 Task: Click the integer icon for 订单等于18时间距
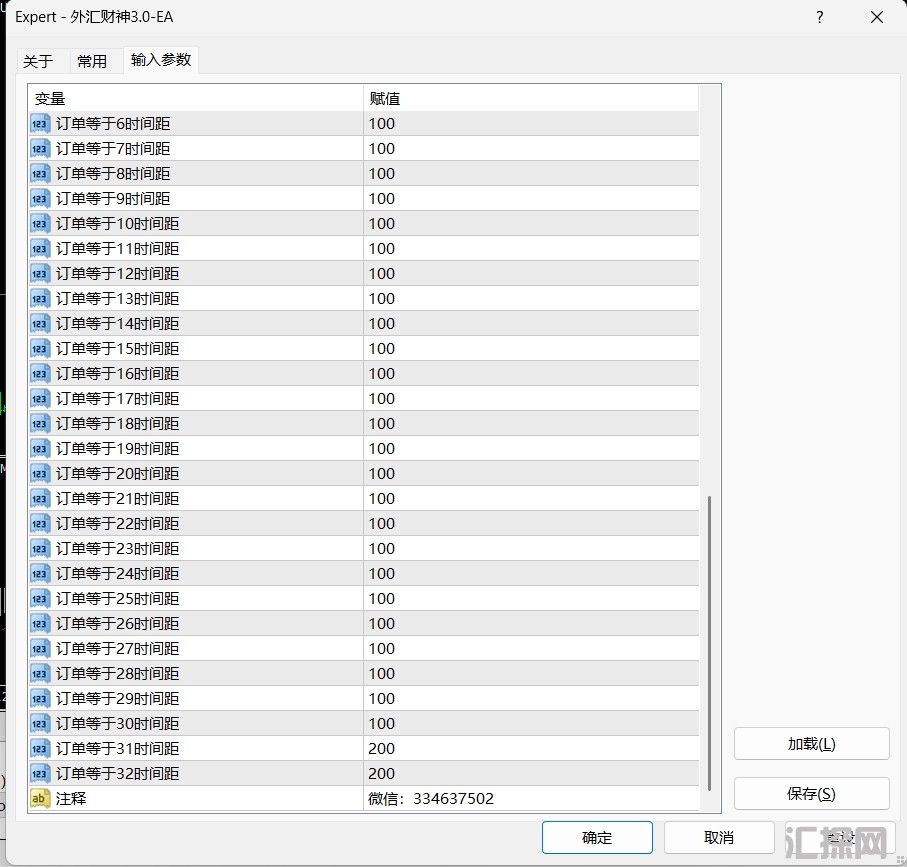point(40,423)
